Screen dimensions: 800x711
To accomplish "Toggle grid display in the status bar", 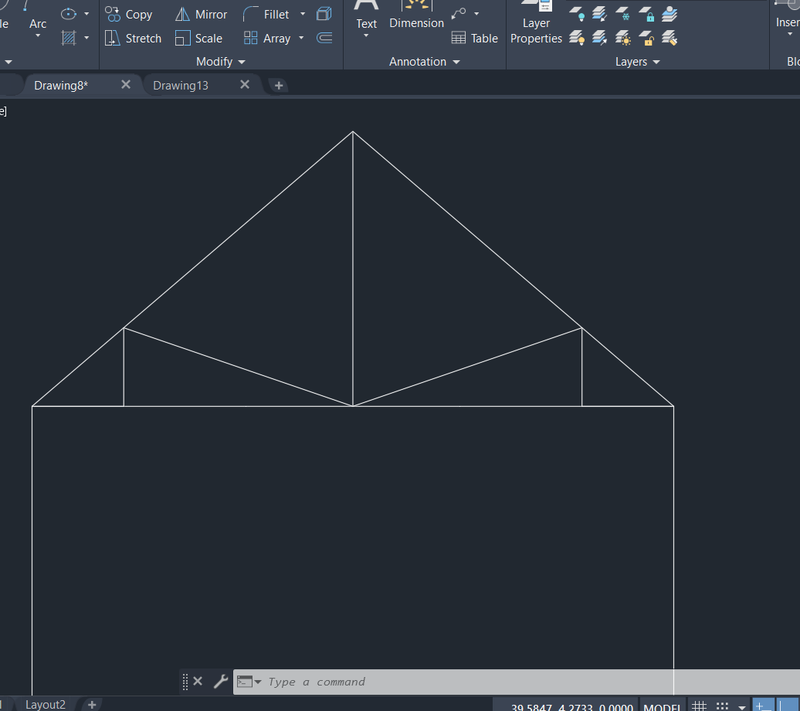I will (699, 705).
